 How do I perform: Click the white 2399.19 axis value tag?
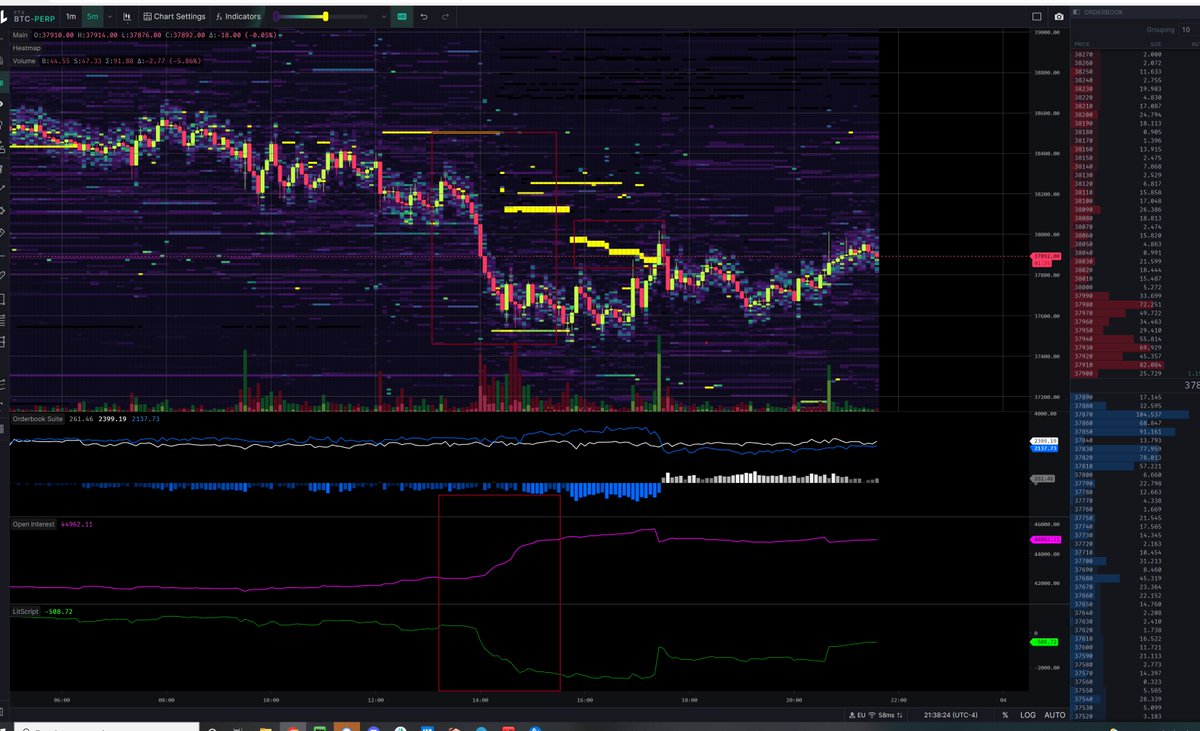tap(1046, 441)
